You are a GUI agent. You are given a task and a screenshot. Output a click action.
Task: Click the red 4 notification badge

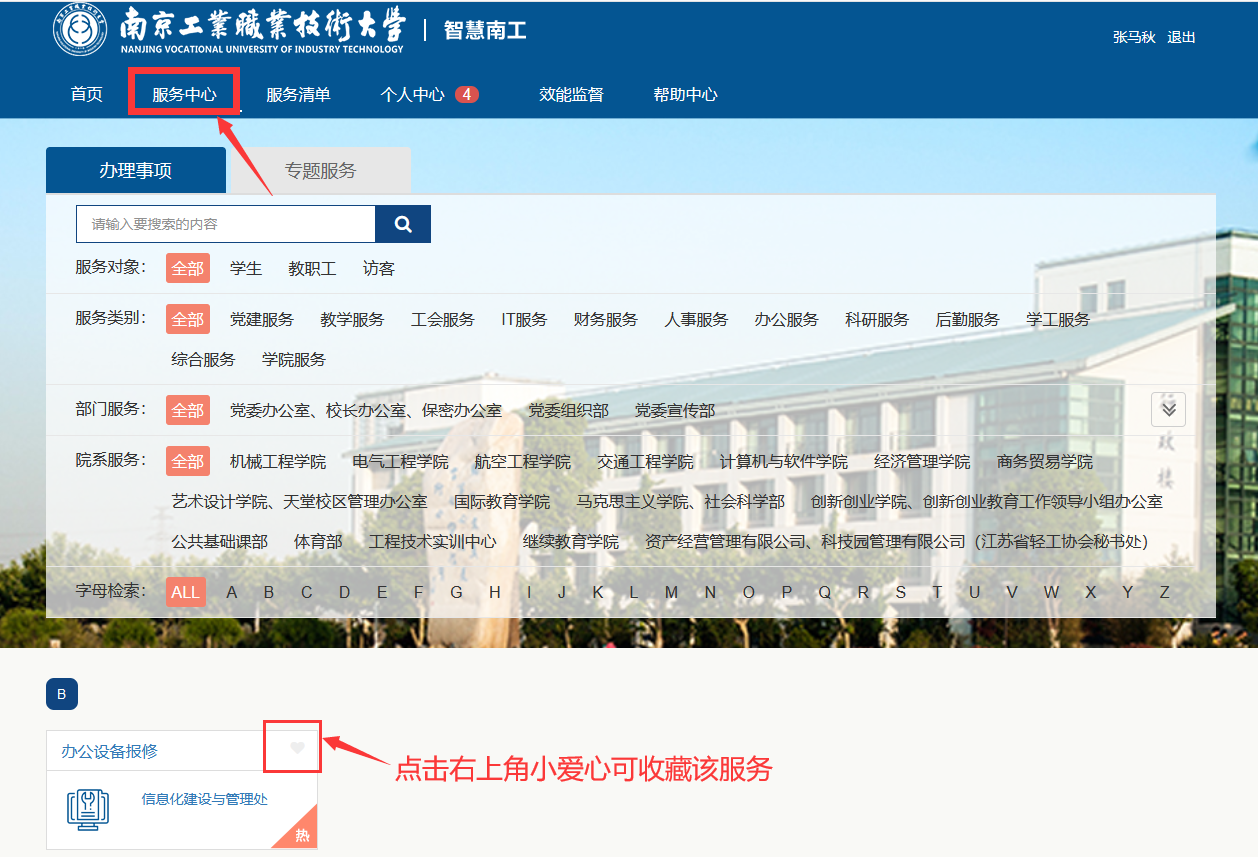[x=466, y=94]
